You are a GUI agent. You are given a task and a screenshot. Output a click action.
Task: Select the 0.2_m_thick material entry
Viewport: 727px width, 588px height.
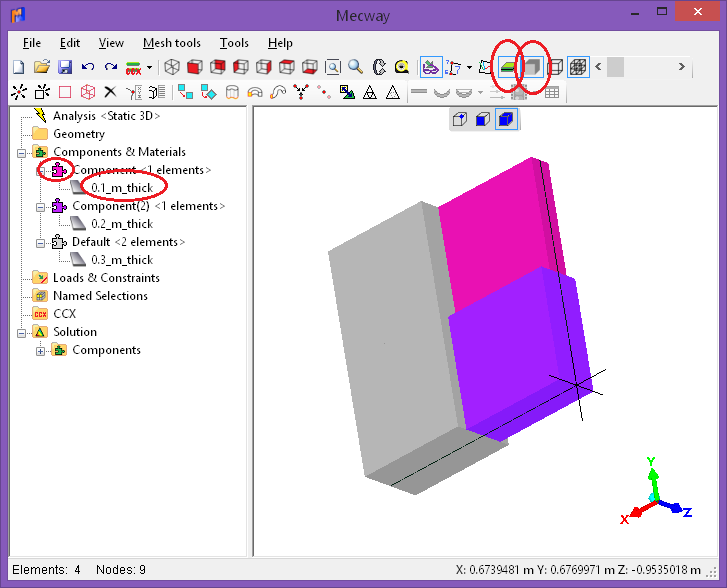[122, 224]
